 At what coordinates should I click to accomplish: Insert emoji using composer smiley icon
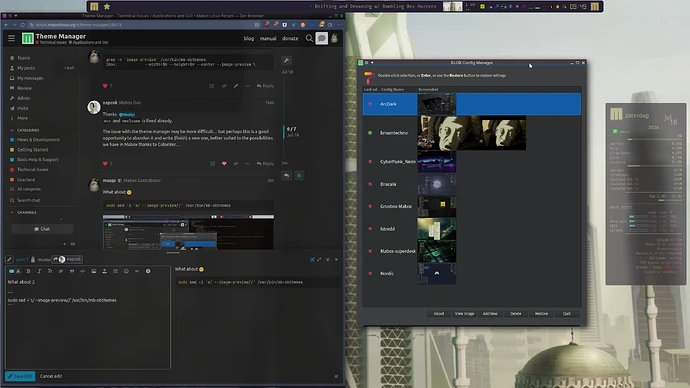(126, 271)
